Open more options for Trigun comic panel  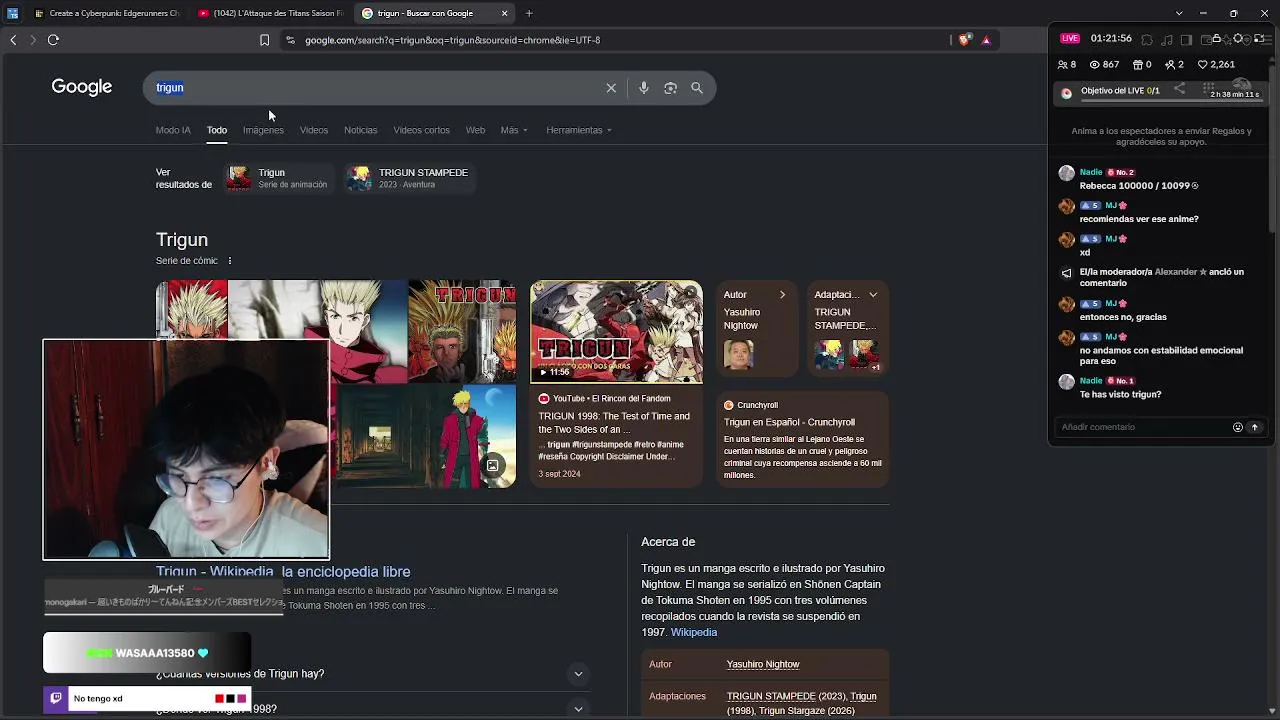(x=229, y=261)
